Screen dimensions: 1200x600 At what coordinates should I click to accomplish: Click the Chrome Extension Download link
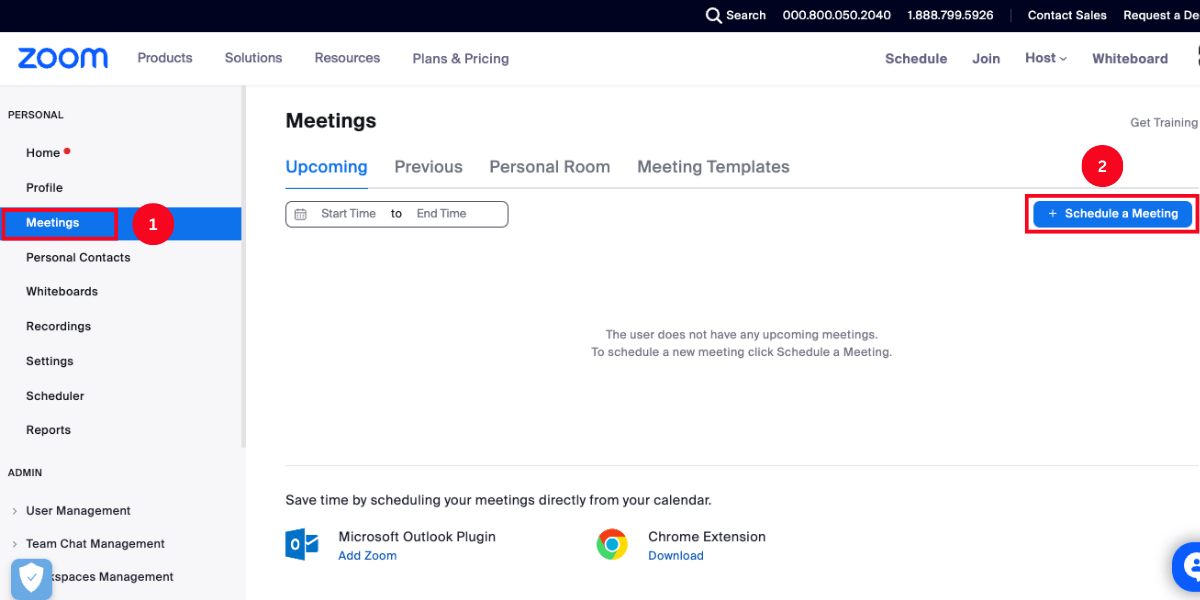[676, 556]
